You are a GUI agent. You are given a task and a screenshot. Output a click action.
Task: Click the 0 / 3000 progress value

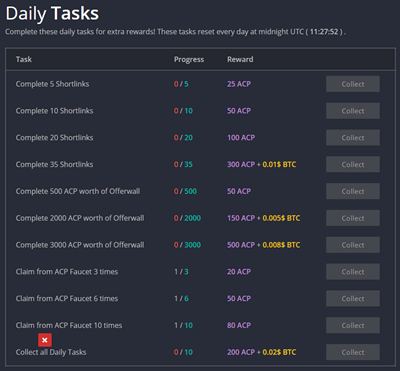[x=187, y=245]
